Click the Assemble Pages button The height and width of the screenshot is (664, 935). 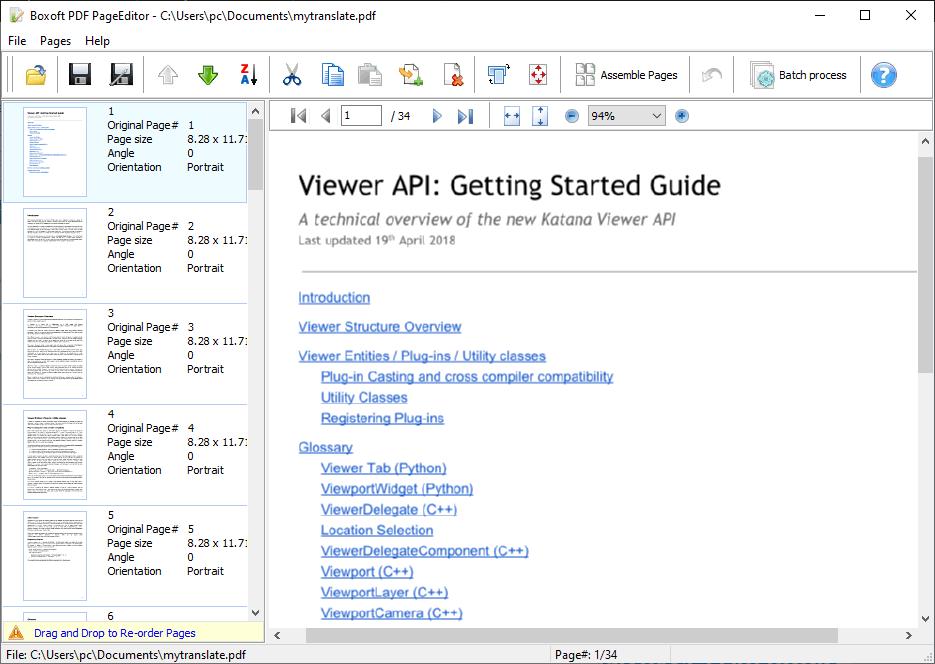(x=626, y=75)
